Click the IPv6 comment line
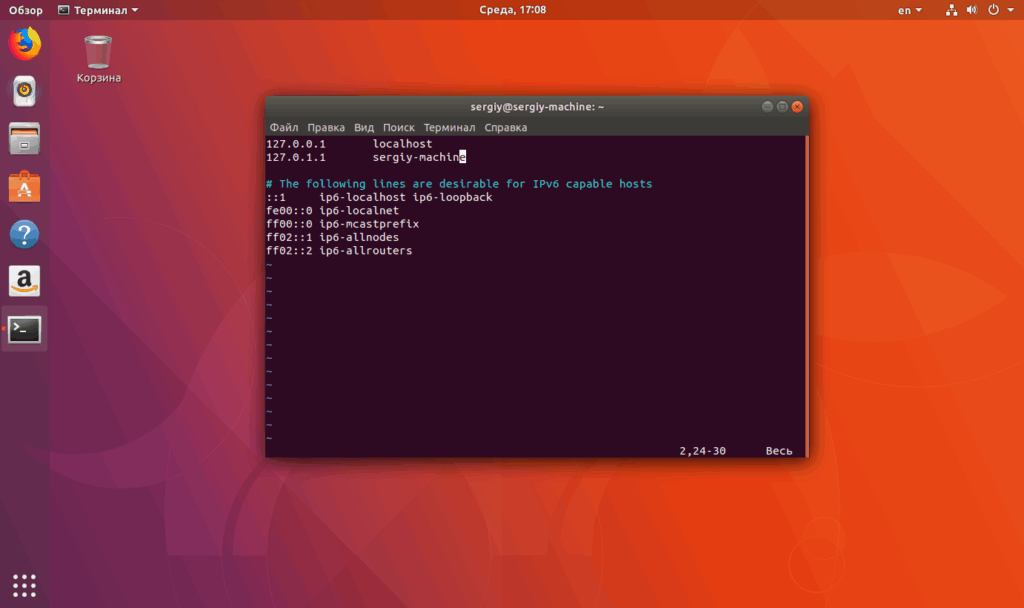This screenshot has height=608, width=1024. (x=459, y=184)
